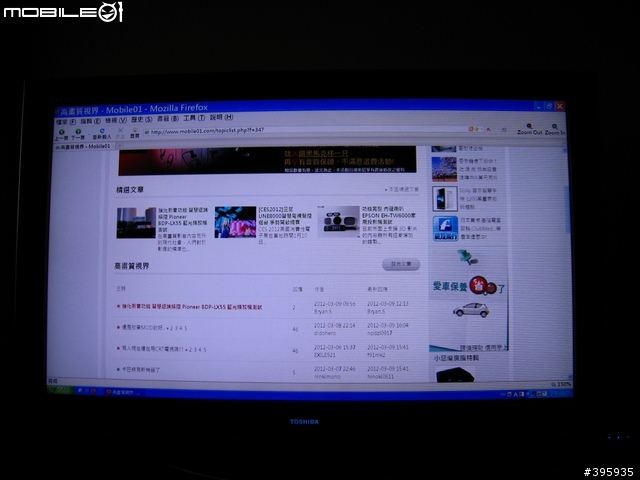Click the blue F app icon in sidebar
Viewport: 640px width, 480px height.
(x=445, y=228)
